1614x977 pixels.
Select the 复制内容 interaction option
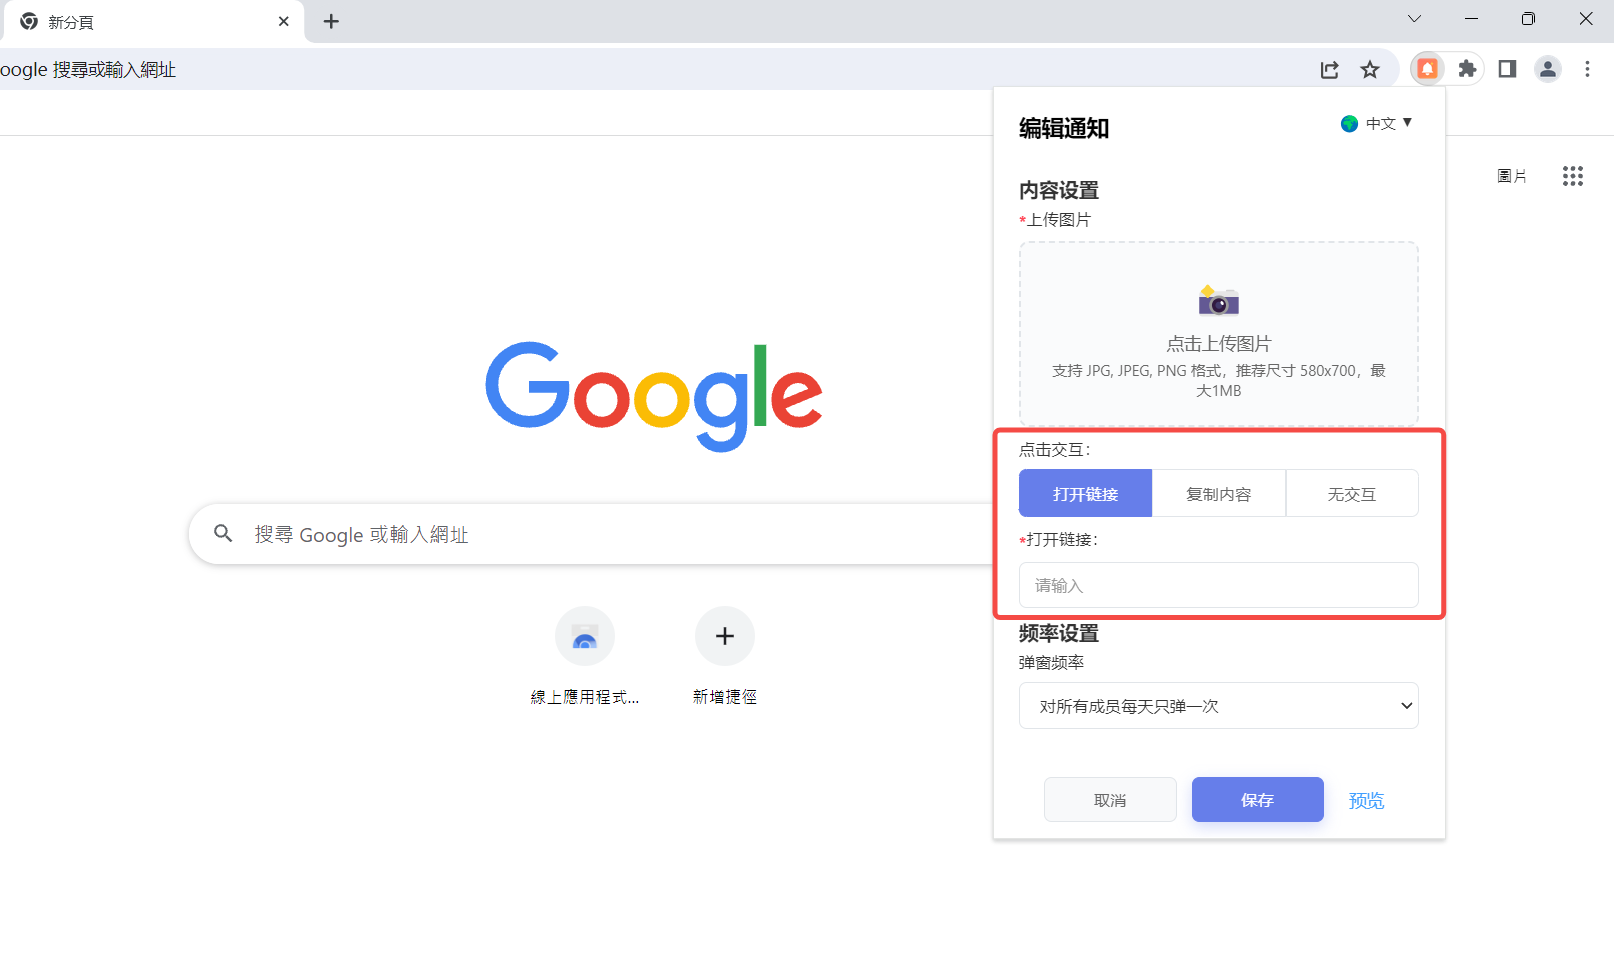tap(1219, 493)
